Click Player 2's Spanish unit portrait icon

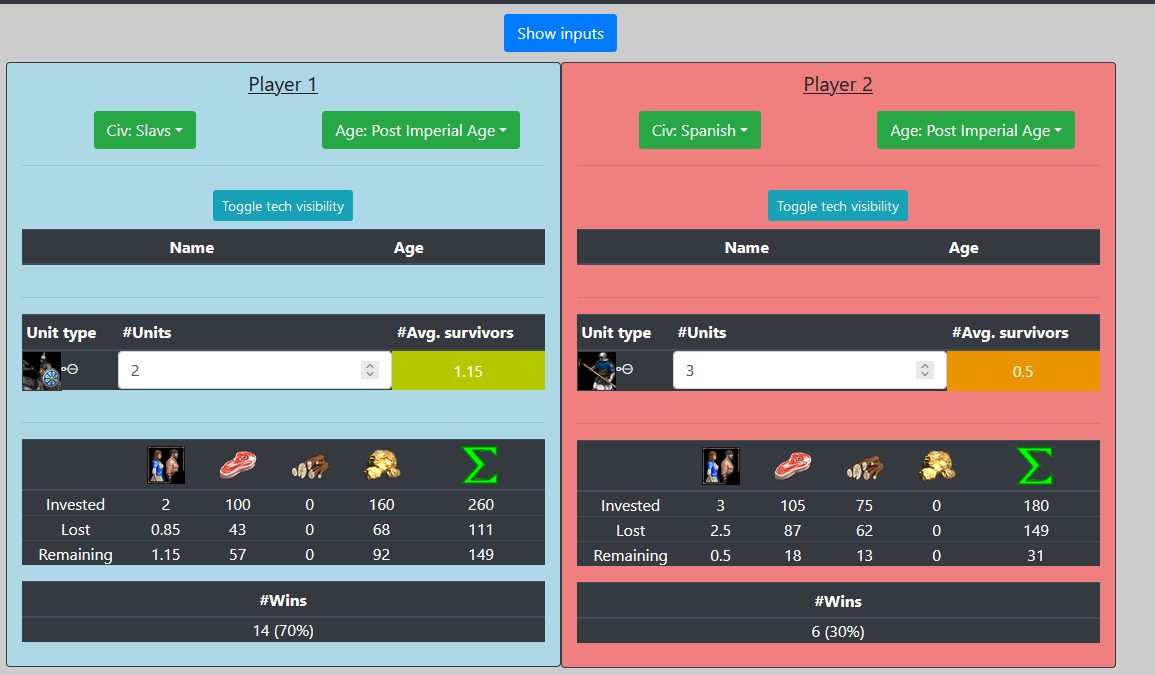pyautogui.click(x=597, y=371)
